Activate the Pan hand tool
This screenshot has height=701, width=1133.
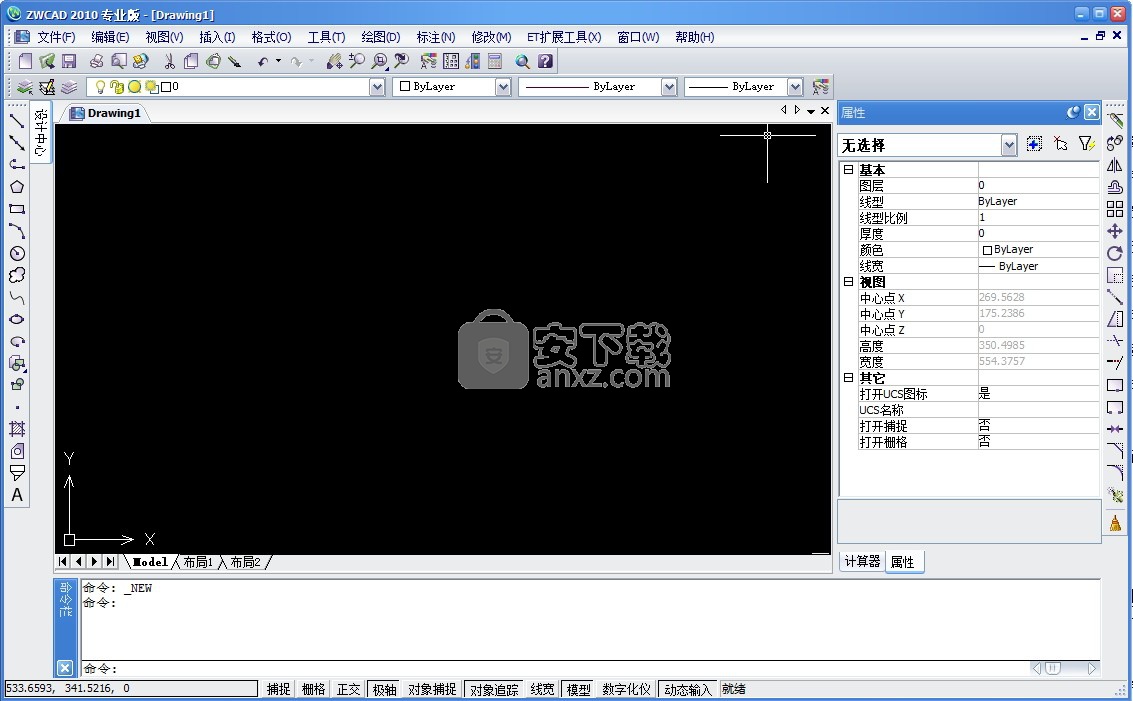(334, 61)
